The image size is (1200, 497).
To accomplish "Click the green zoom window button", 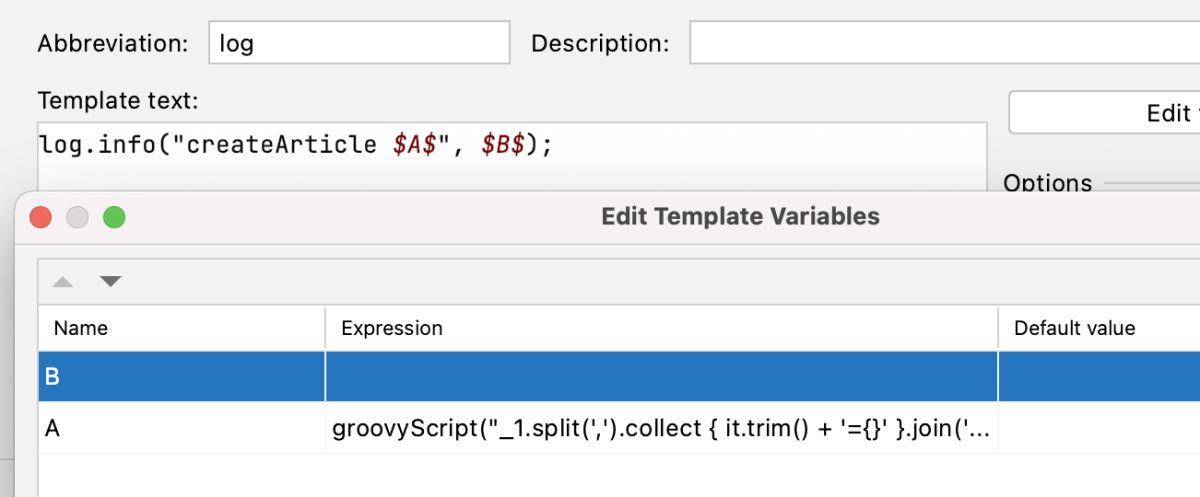I will [x=115, y=217].
